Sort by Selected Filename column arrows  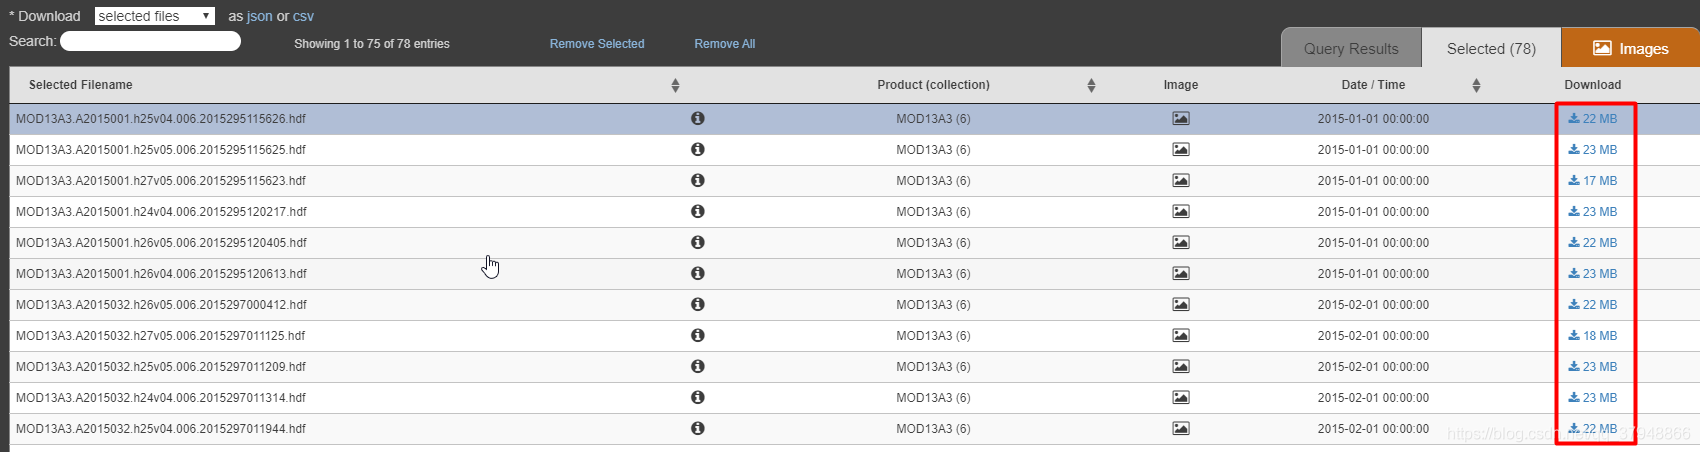tap(675, 85)
